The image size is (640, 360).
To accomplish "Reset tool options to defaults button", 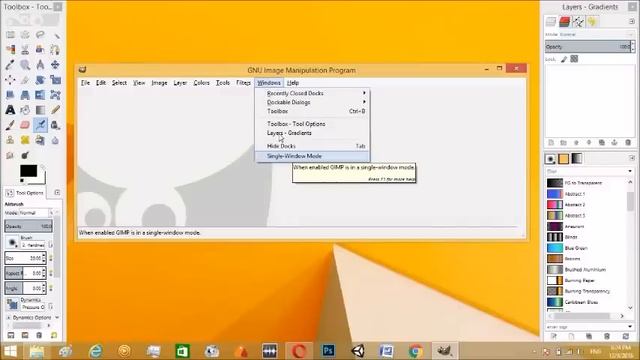I will (x=54, y=335).
